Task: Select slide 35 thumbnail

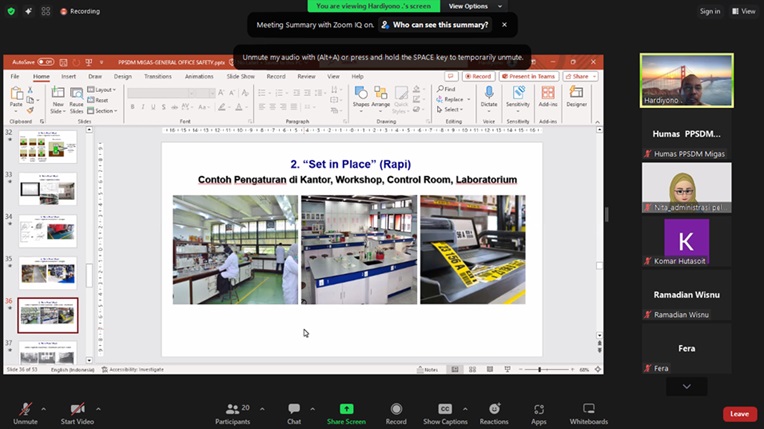Action: click(x=48, y=273)
